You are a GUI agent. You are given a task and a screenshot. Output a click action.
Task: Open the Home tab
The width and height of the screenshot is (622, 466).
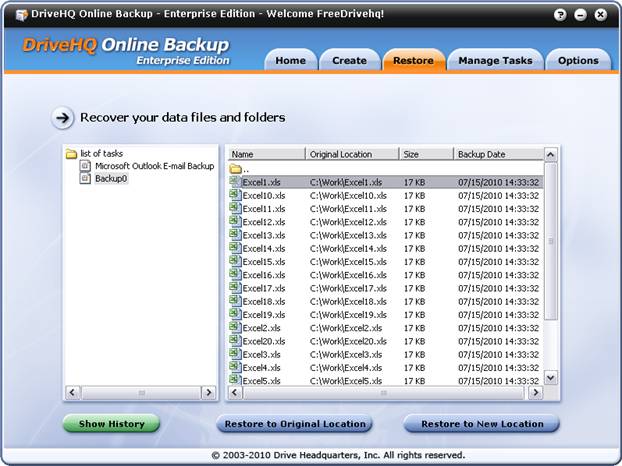click(x=290, y=60)
